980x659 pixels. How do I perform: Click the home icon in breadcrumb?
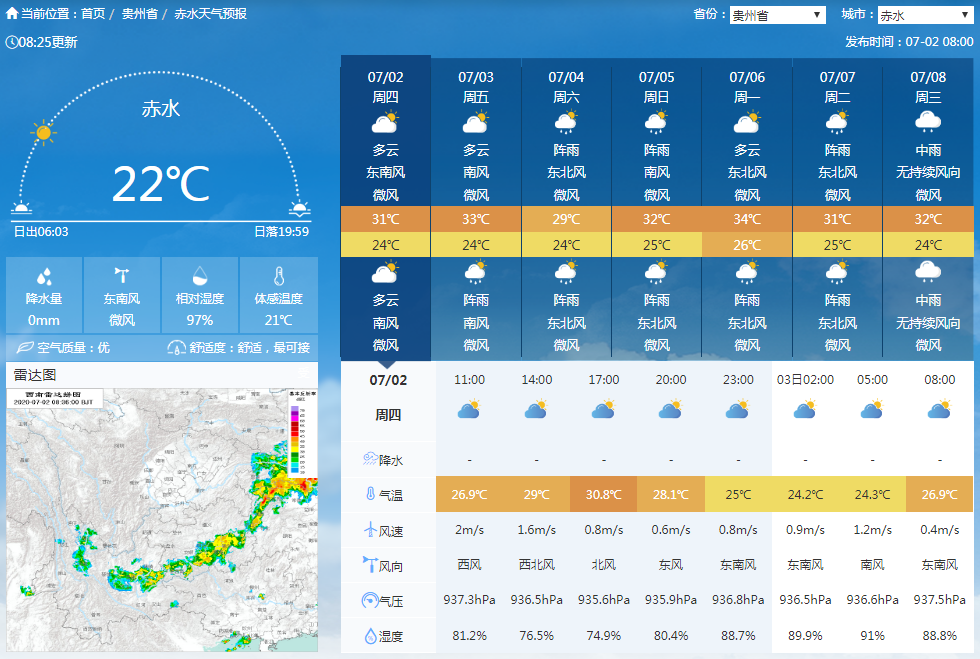(12, 13)
